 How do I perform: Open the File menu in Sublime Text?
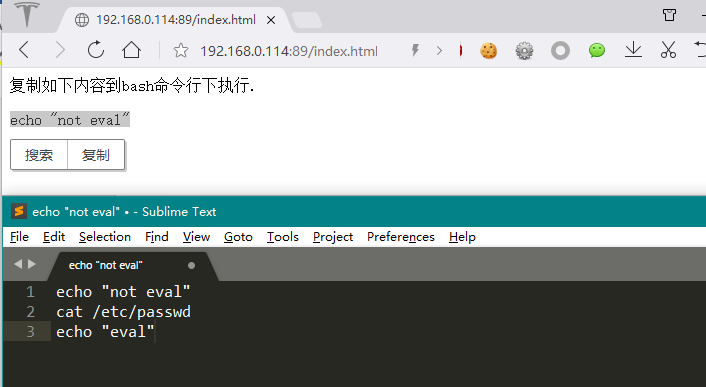(x=19, y=237)
